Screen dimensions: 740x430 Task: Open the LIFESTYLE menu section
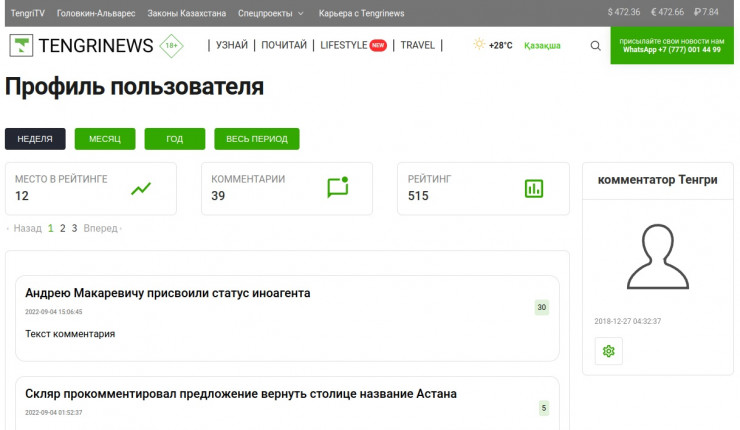343,45
